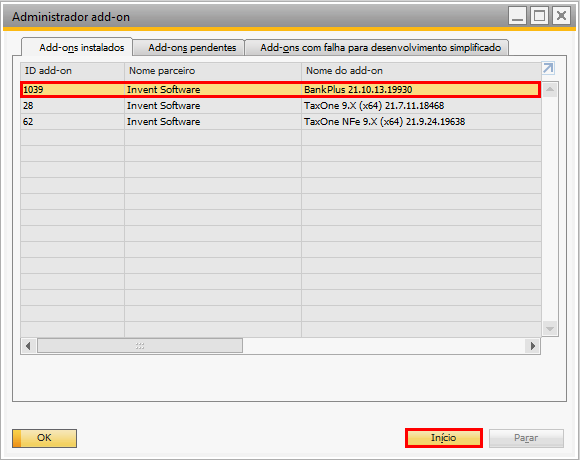Image resolution: width=580 pixels, height=460 pixels.
Task: Click the horizontal scrollbar right arrow
Action: (533, 346)
